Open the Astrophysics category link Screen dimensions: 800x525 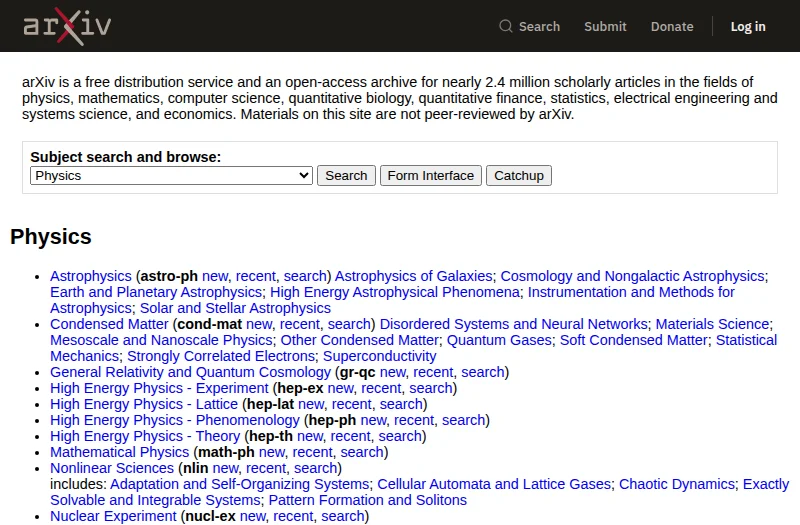pos(91,276)
